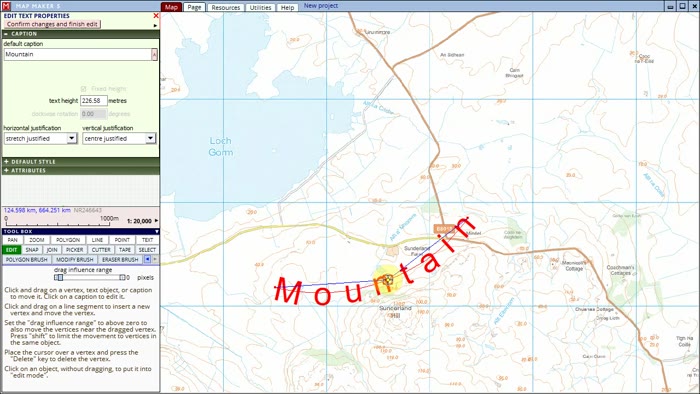Switch to the Map tab
The width and height of the screenshot is (700, 394).
[x=171, y=7]
